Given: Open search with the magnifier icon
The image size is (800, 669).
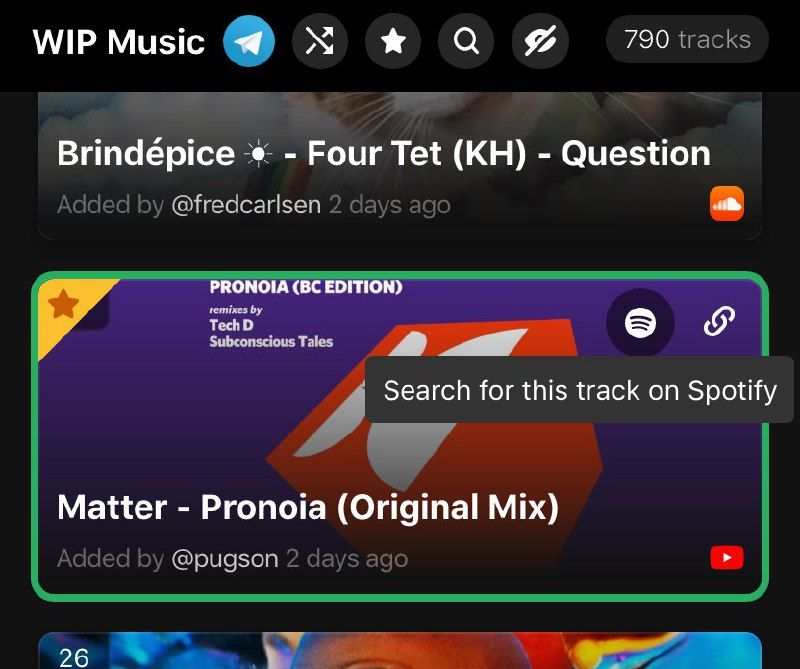Looking at the screenshot, I should pos(466,41).
